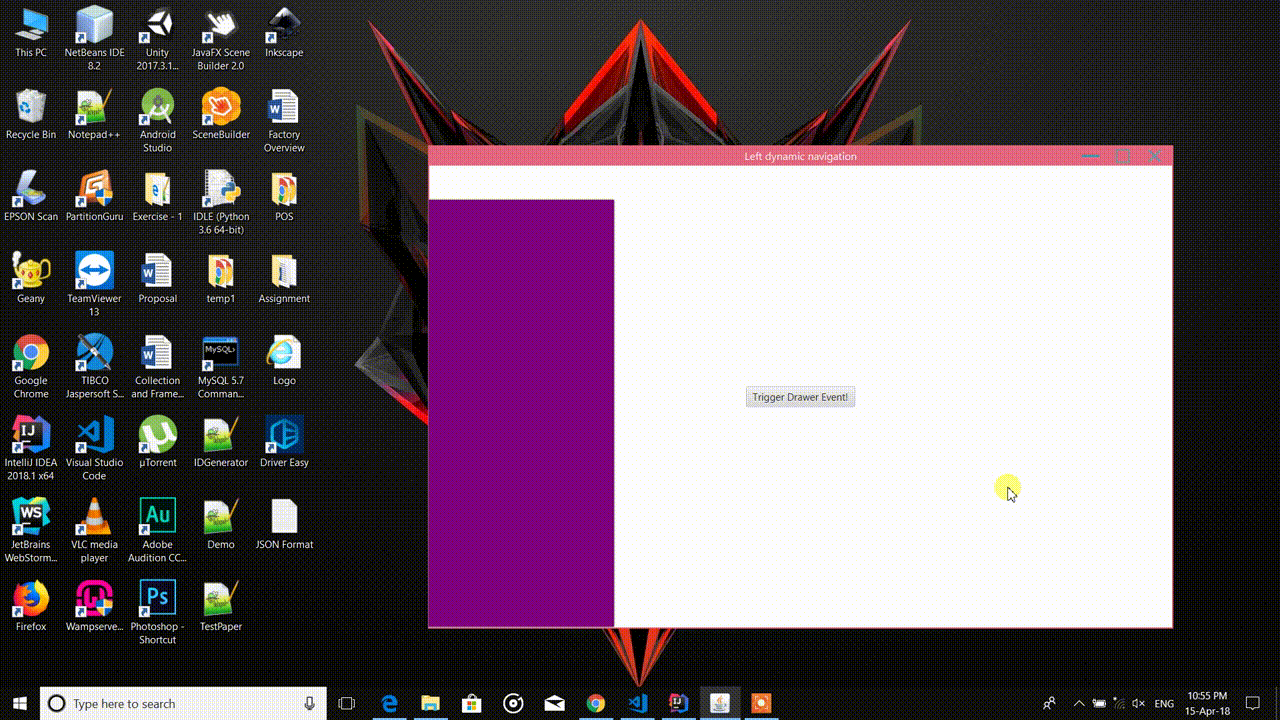Check battery status from the system tray
The width and height of the screenshot is (1280, 720).
[1099, 704]
